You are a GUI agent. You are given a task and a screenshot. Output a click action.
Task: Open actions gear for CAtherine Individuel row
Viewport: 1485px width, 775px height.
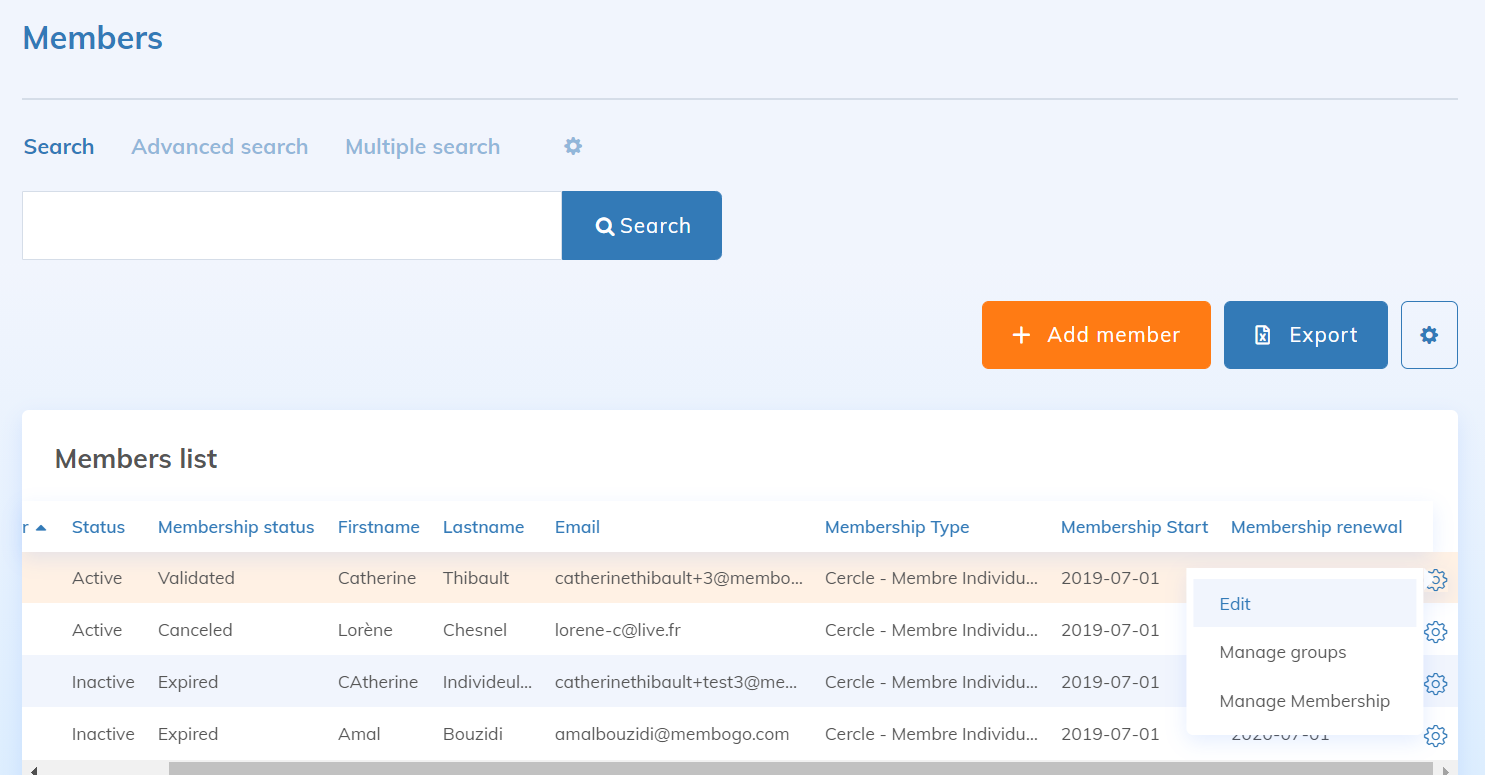(x=1435, y=684)
